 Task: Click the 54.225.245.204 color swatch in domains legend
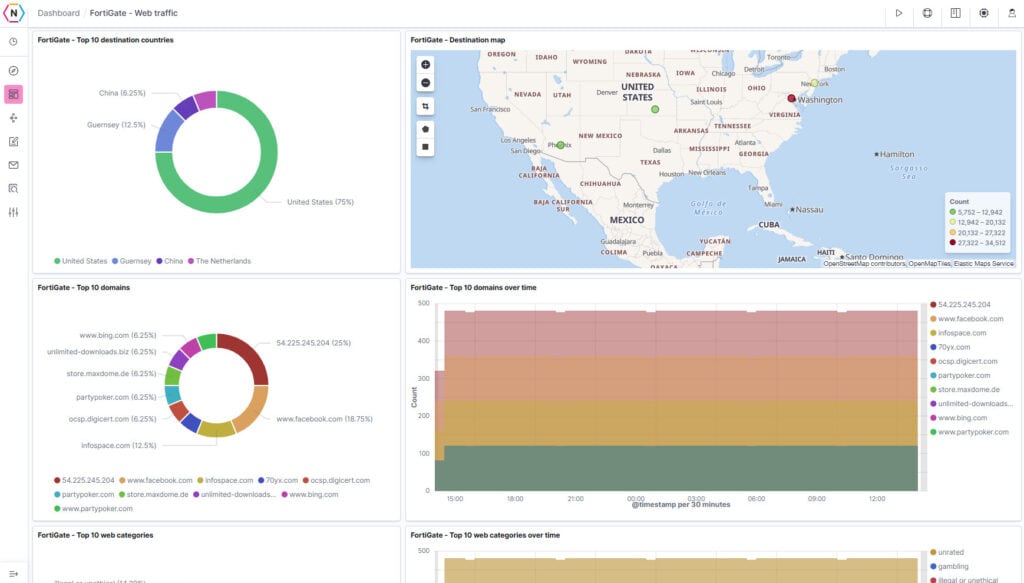56,481
